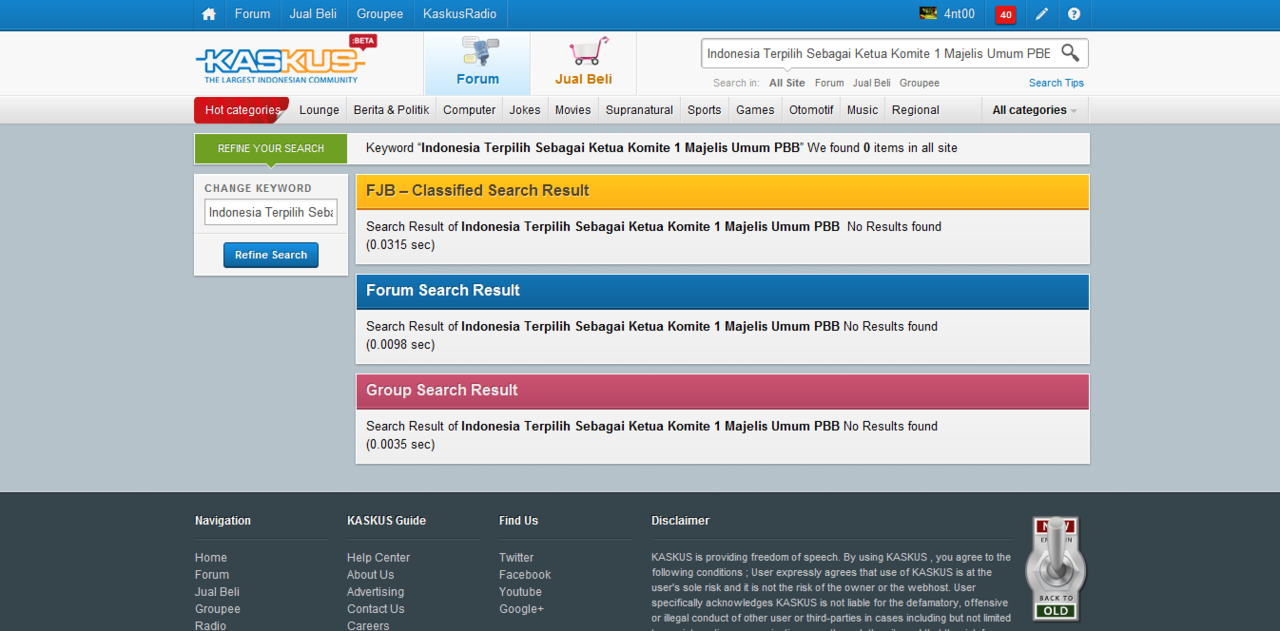Click the home icon in top bar
1280x631 pixels.
point(208,14)
